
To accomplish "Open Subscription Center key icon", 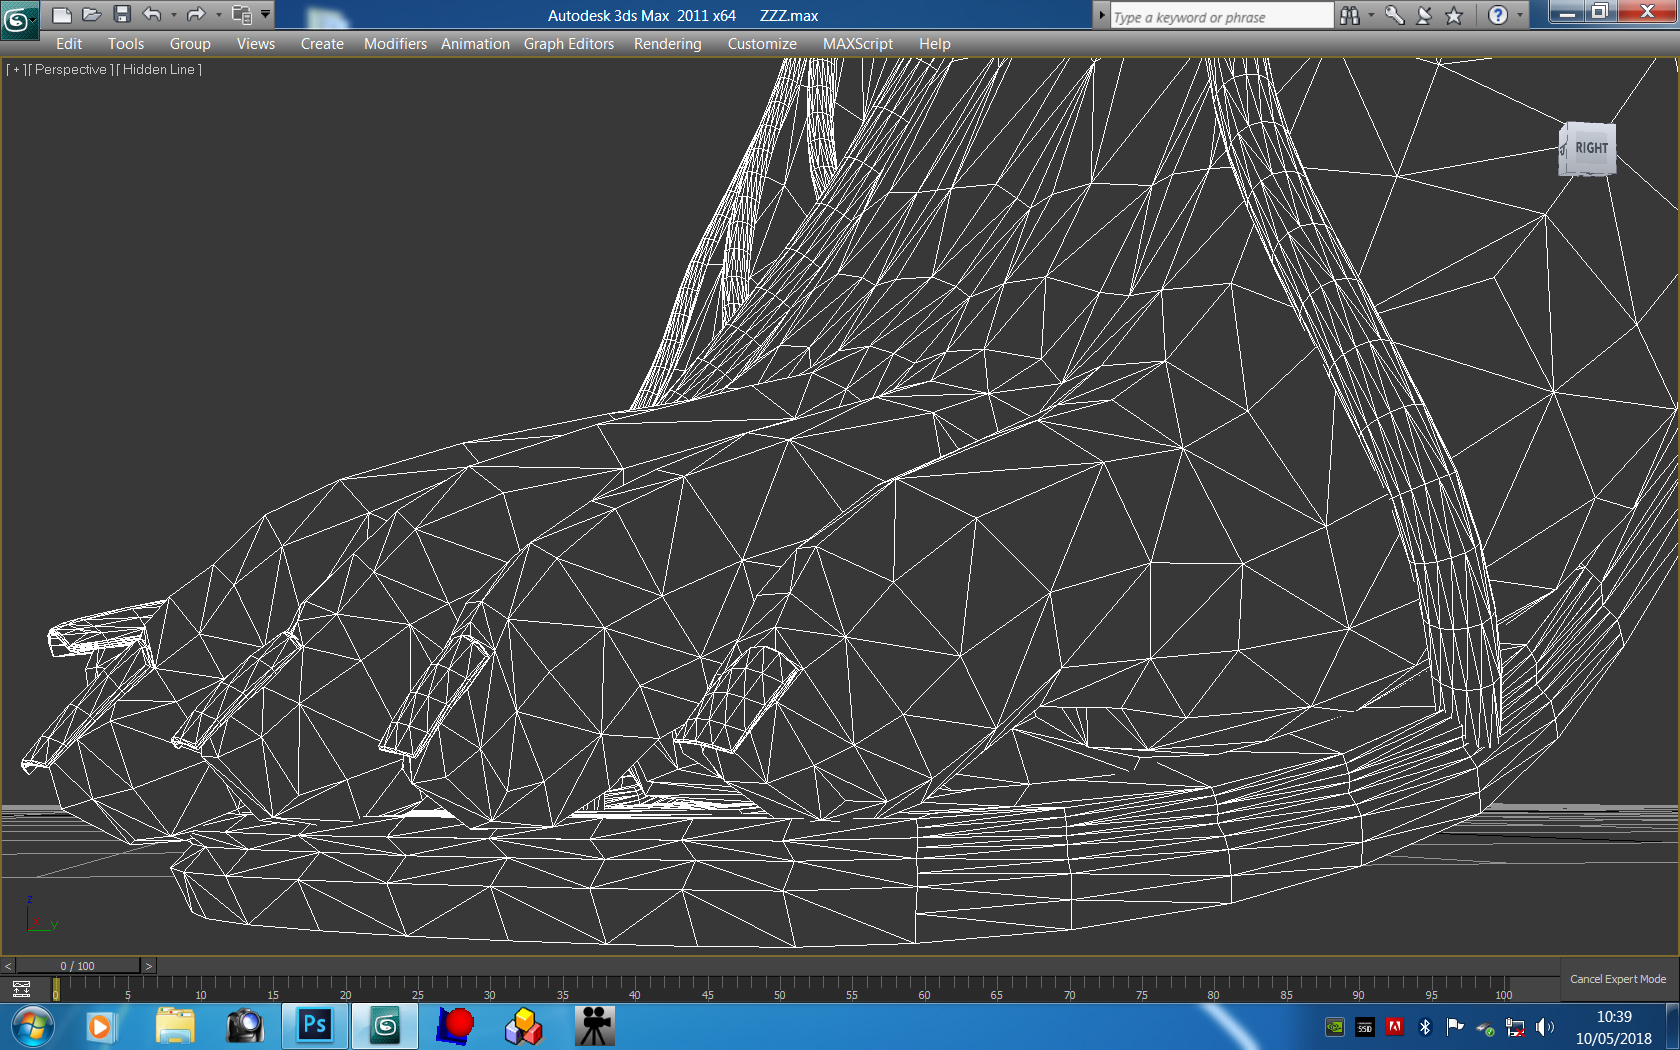I will [x=1394, y=16].
